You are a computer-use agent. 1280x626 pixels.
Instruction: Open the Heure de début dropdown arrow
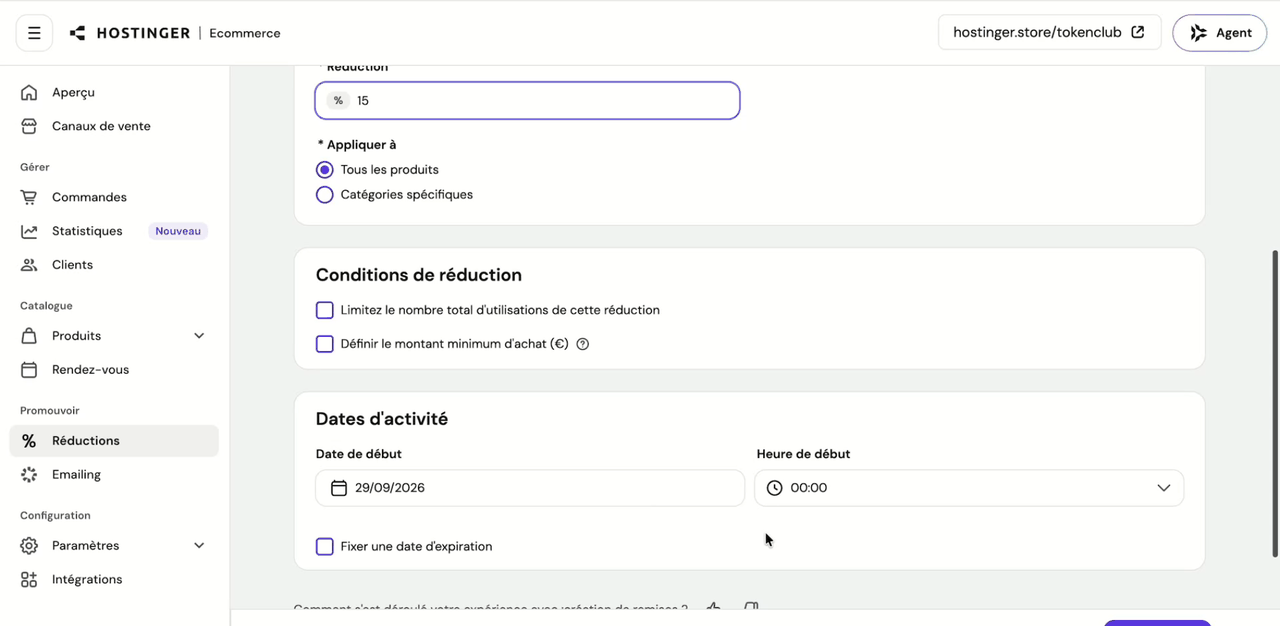1164,488
